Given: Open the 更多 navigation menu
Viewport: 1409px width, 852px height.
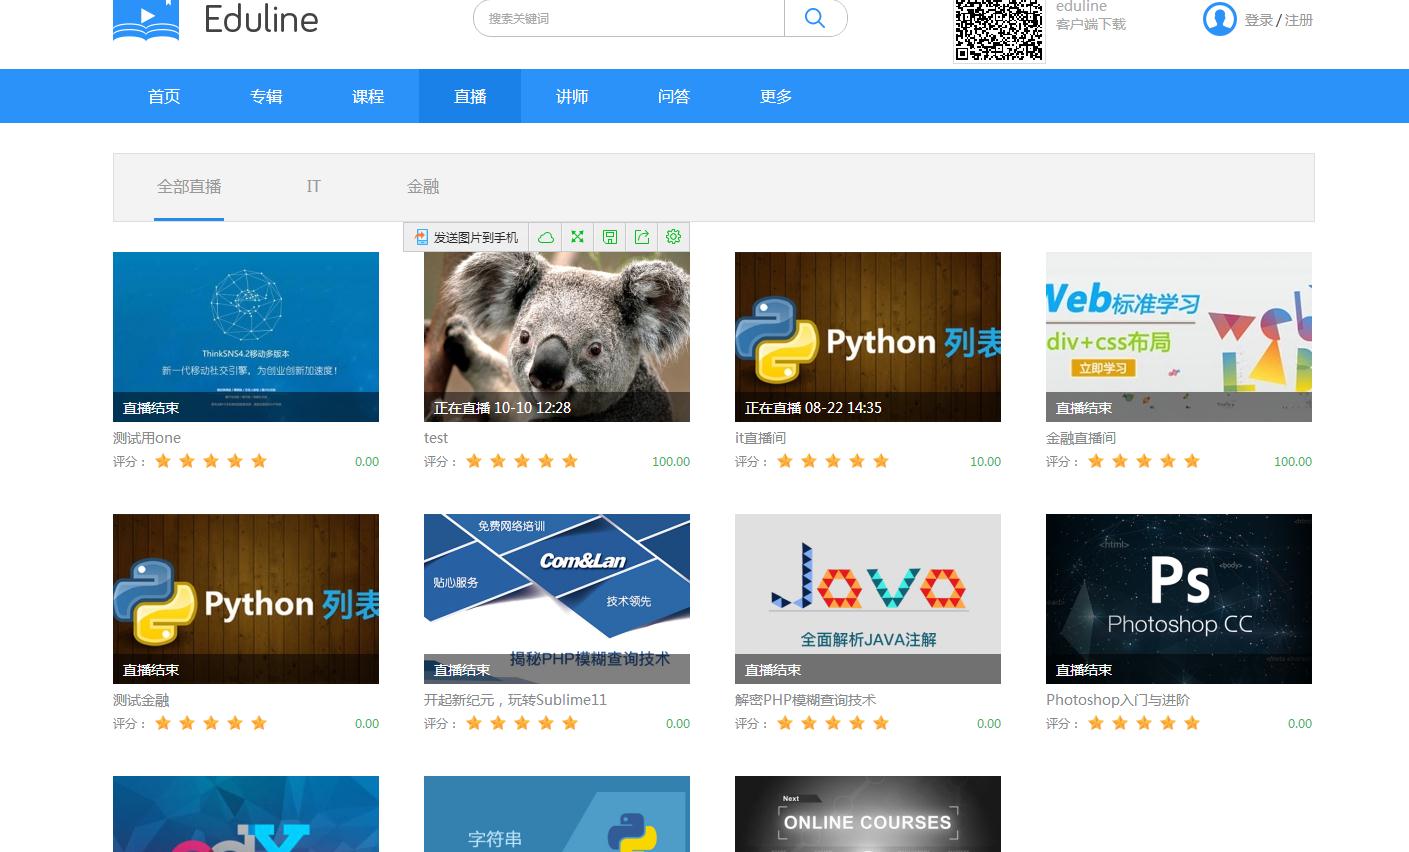Looking at the screenshot, I should click(776, 96).
